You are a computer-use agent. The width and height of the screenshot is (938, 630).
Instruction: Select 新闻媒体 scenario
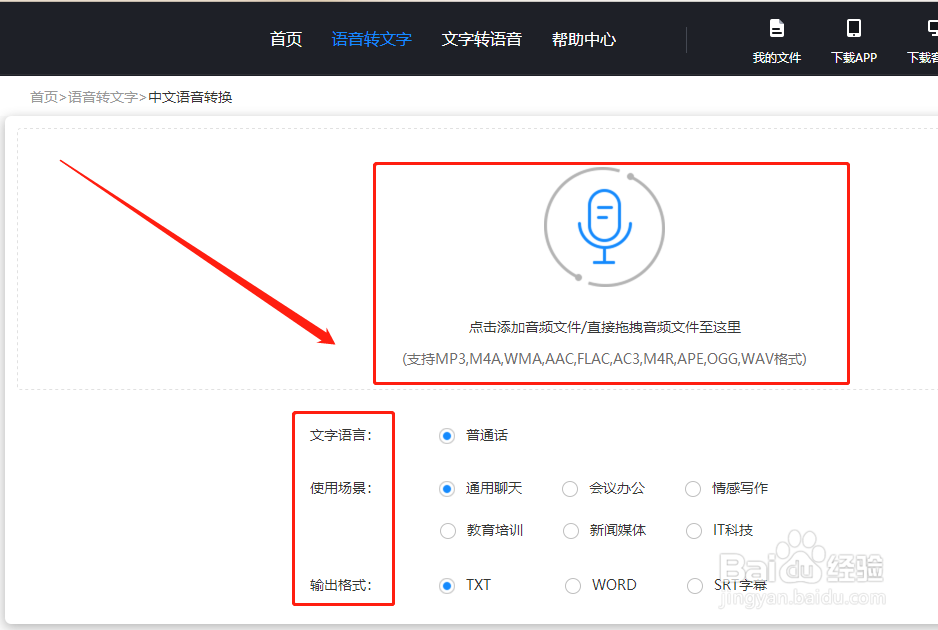coord(570,531)
